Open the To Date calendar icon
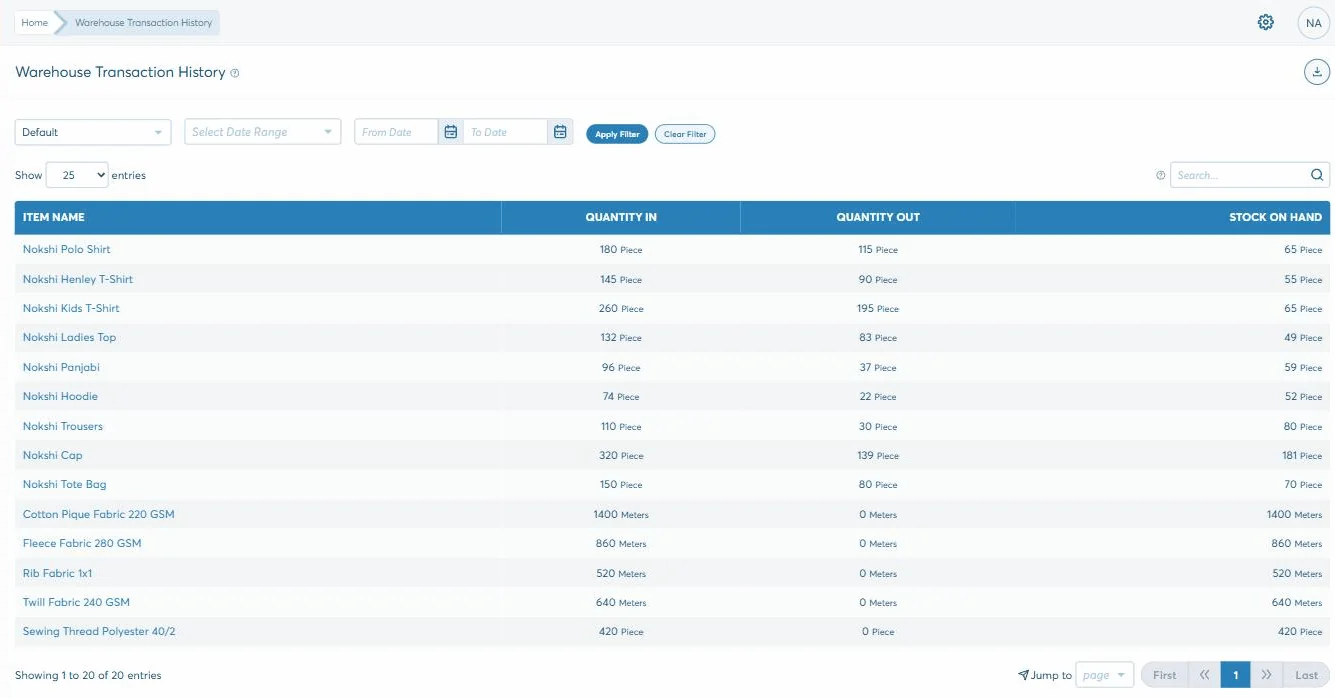The height and width of the screenshot is (698, 1335). [x=561, y=132]
